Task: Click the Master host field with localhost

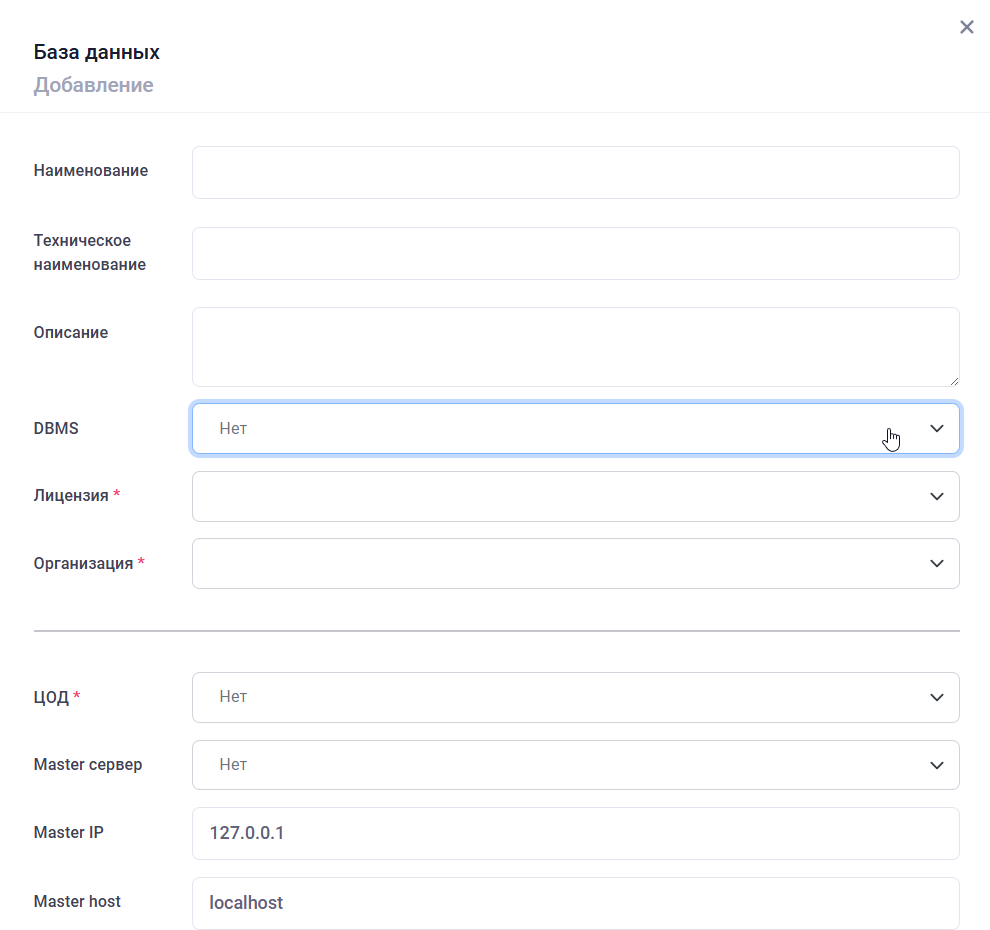Action: [575, 903]
